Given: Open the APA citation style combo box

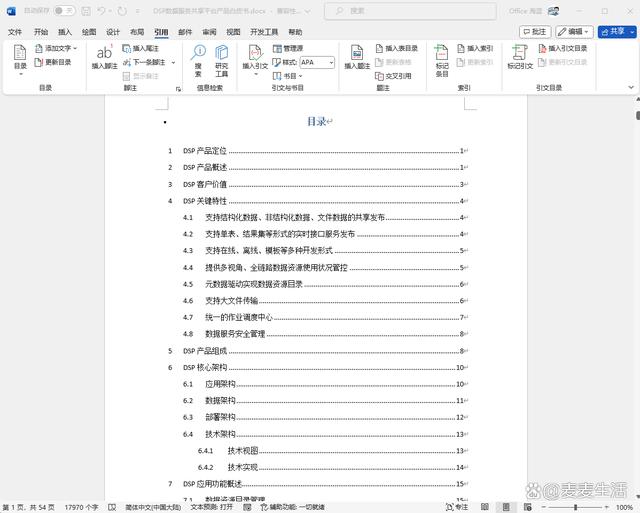Looking at the screenshot, I should tap(317, 62).
